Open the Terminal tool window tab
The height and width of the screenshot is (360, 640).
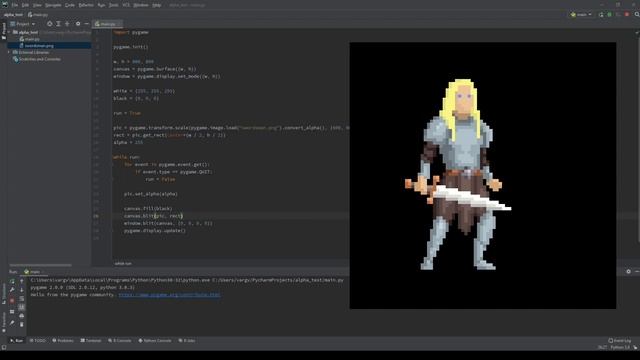point(91,340)
